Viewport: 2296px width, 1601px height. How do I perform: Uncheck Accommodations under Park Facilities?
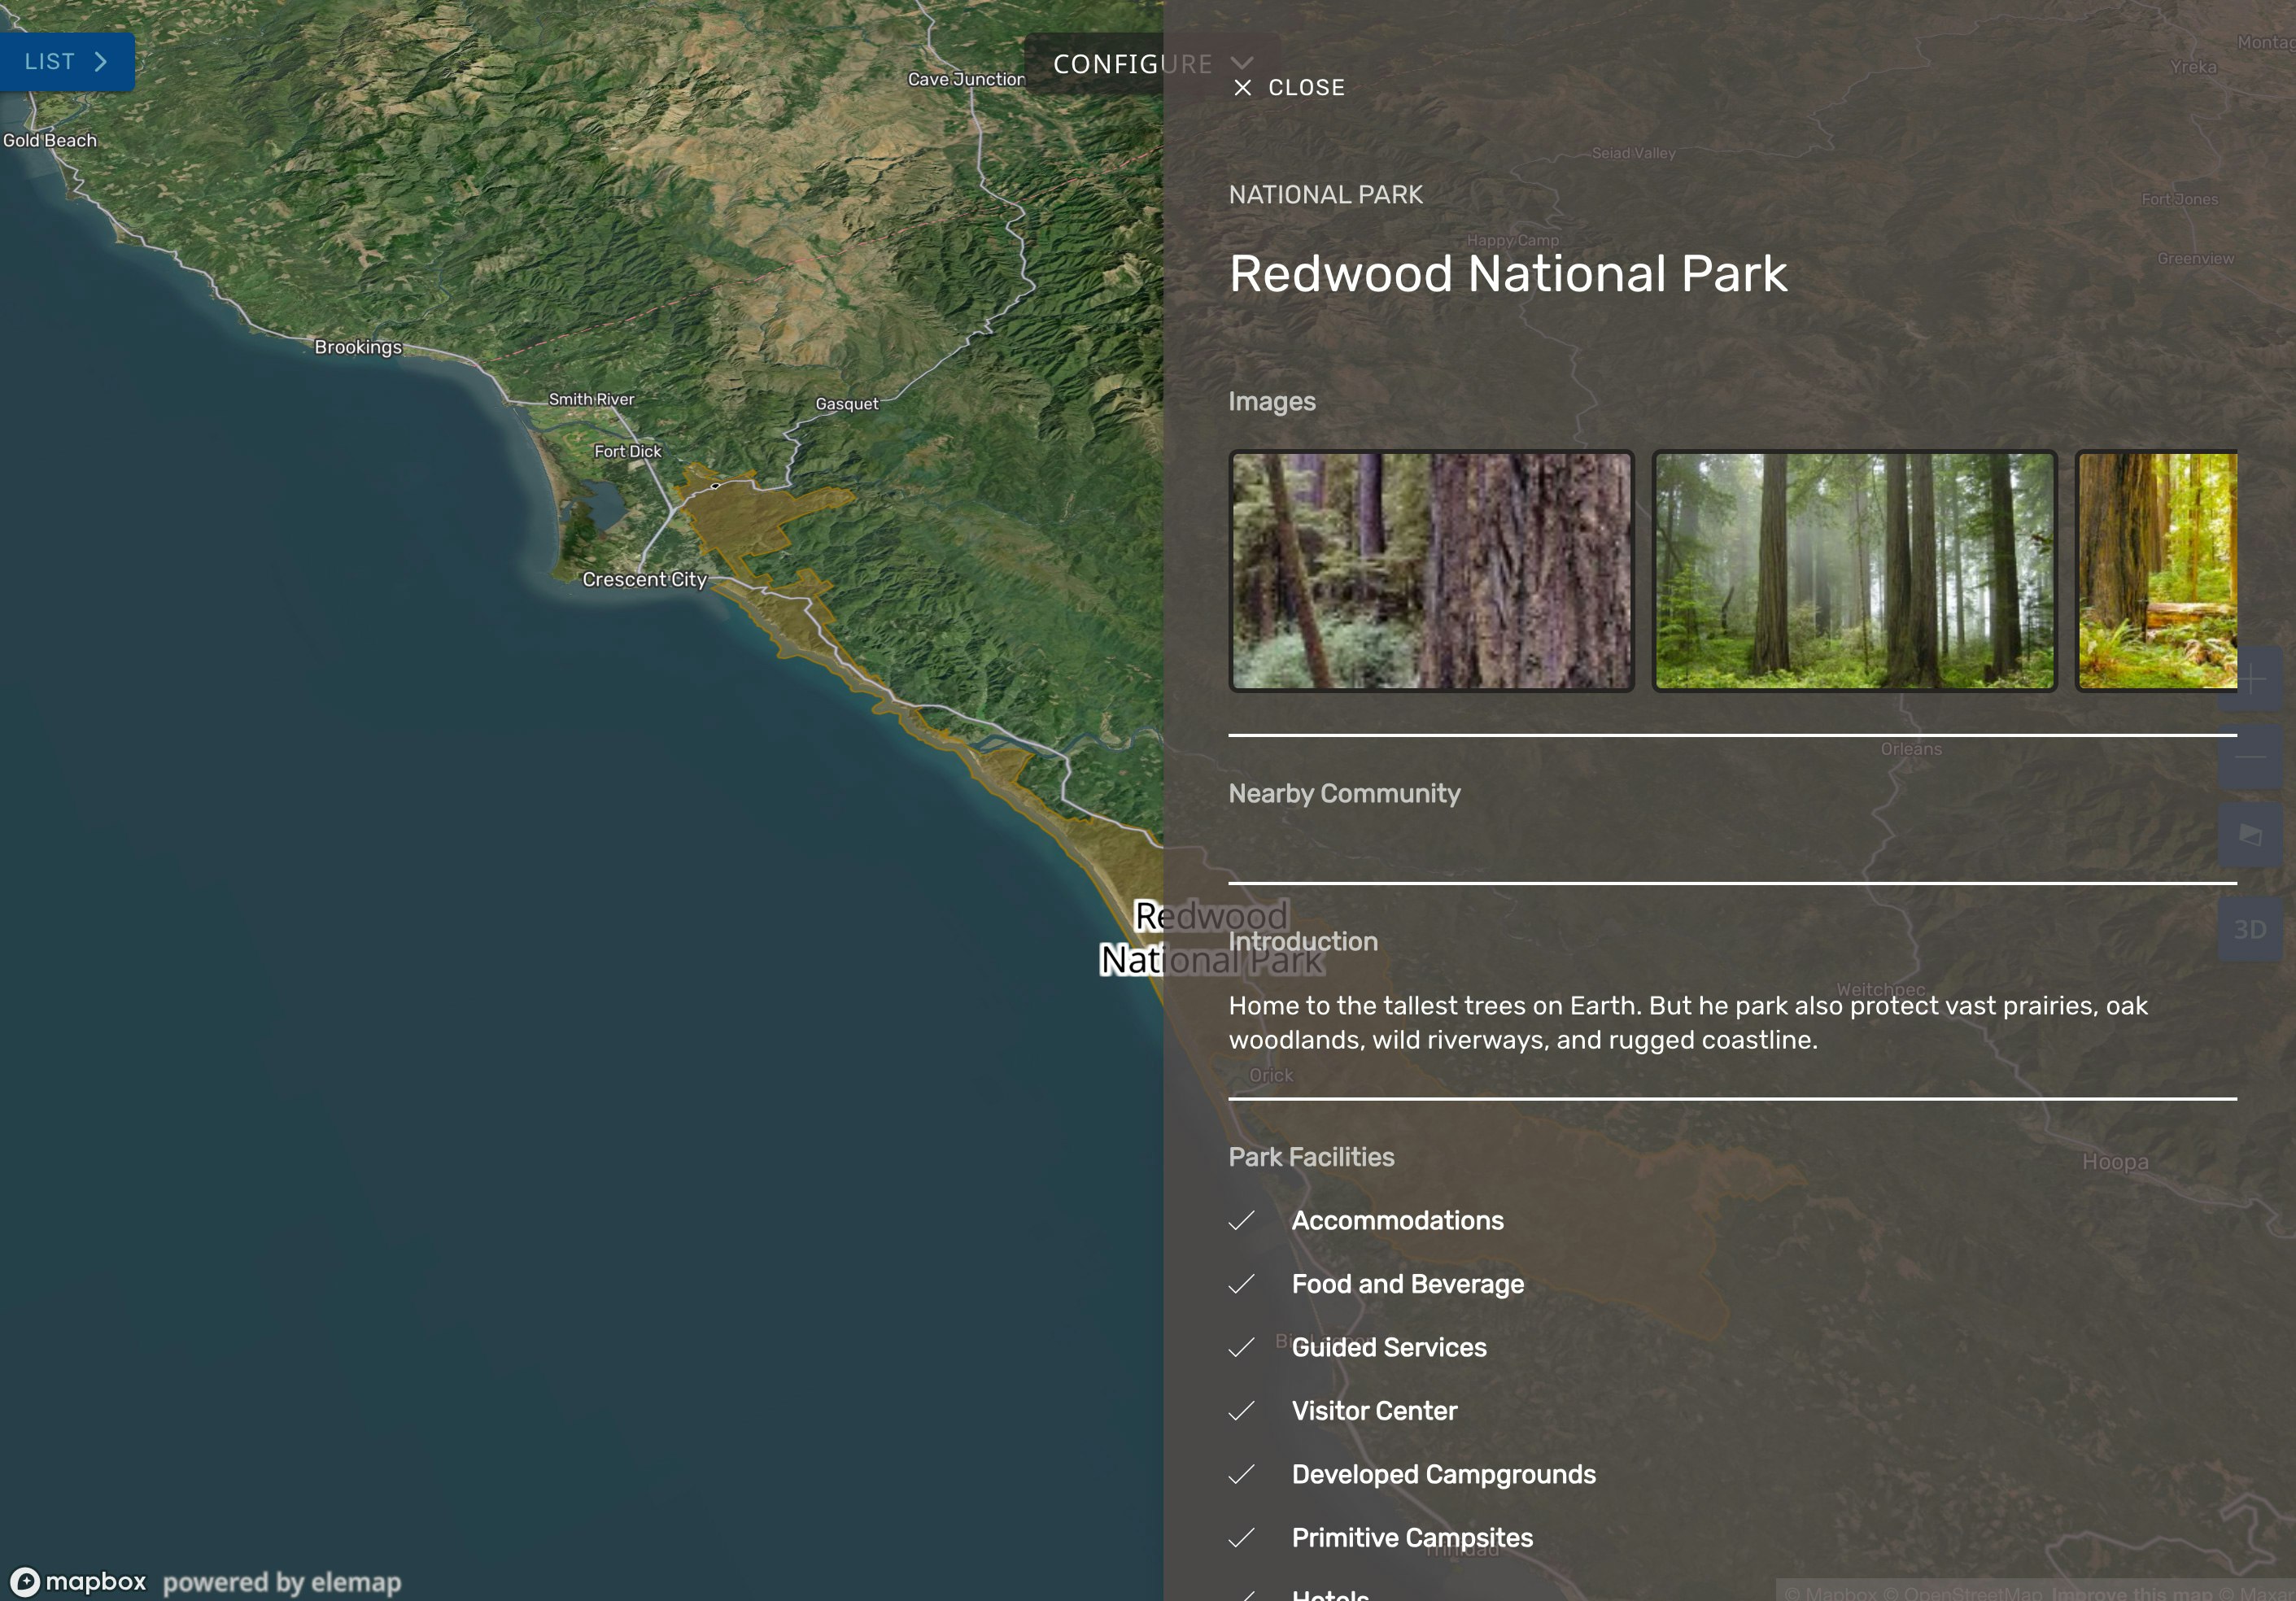1244,1221
